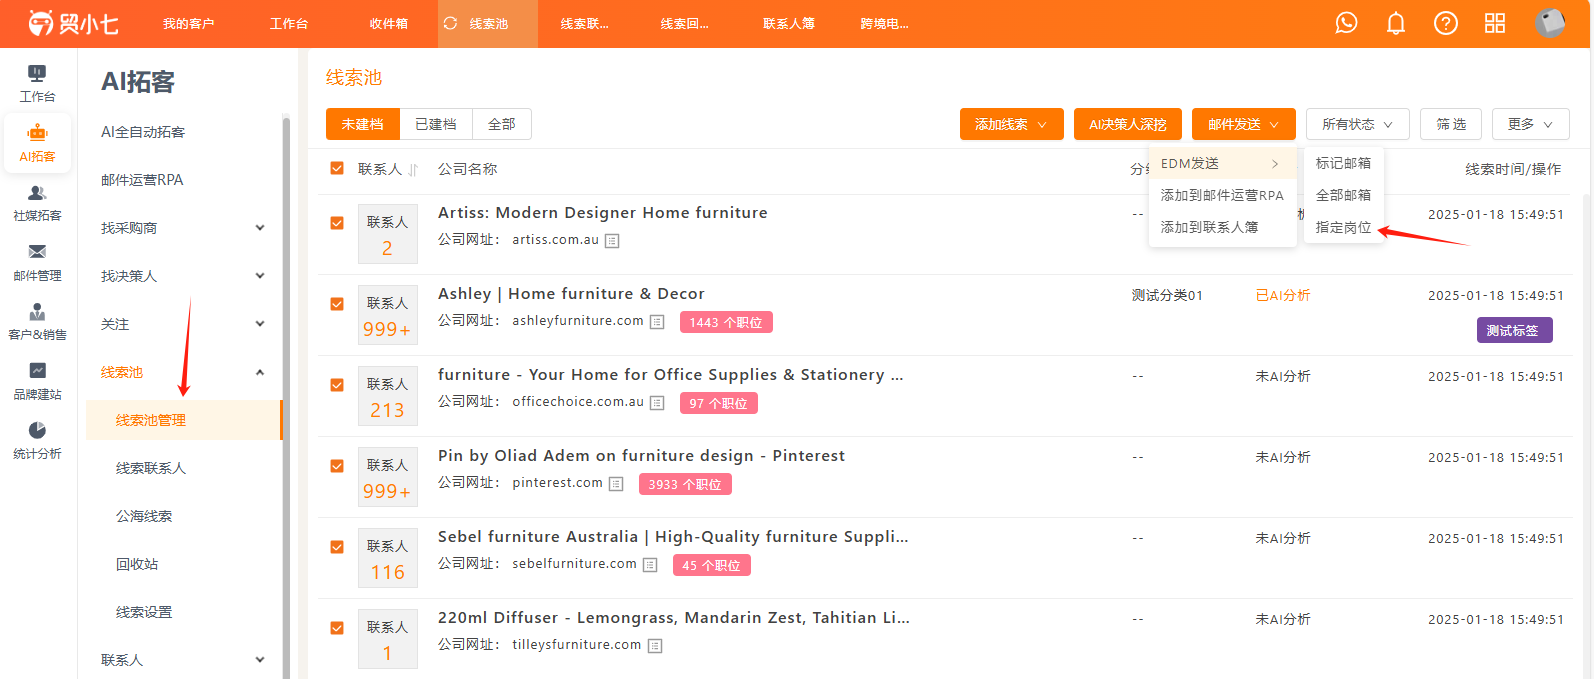Screen dimensions: 1594x679
Task: Toggle the select-all checkbox in table header
Action: (x=337, y=168)
